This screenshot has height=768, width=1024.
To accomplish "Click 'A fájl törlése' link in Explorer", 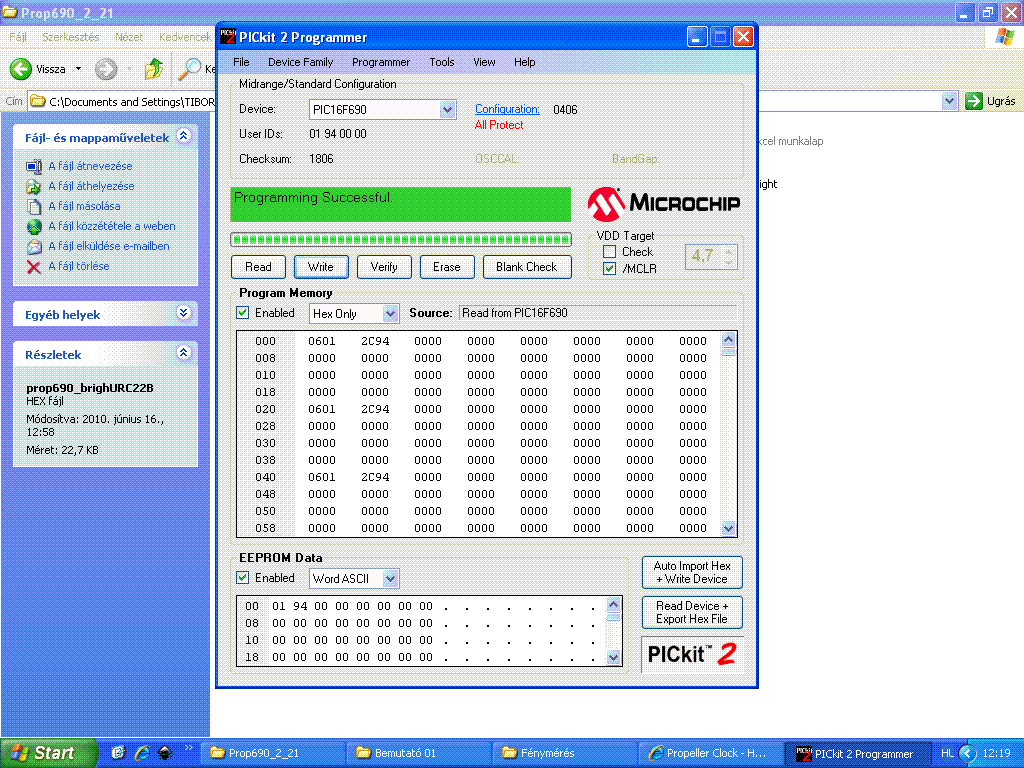I will 79,266.
